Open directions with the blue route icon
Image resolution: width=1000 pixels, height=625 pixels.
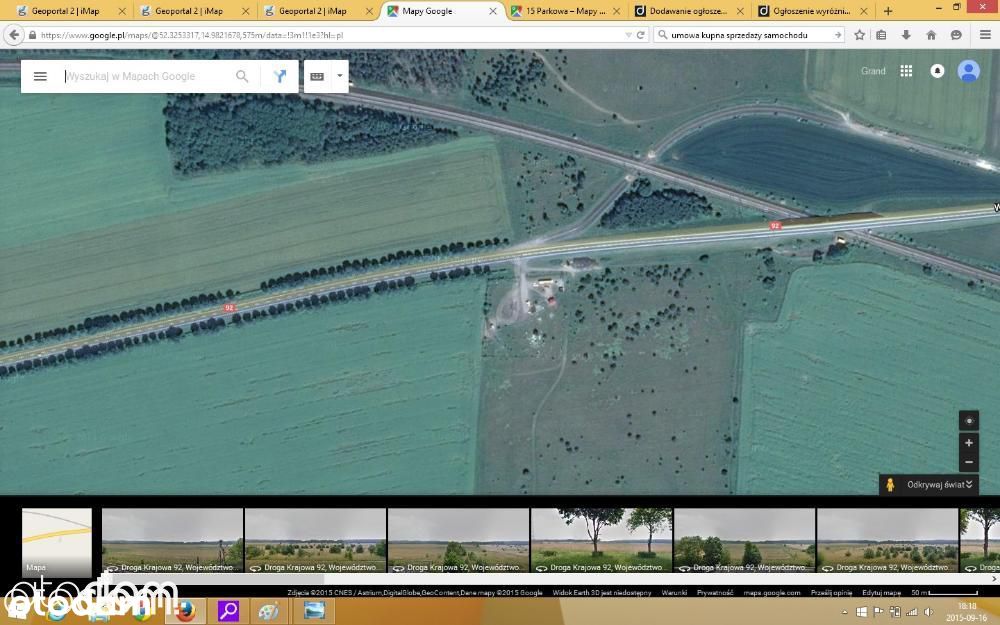pyautogui.click(x=280, y=77)
